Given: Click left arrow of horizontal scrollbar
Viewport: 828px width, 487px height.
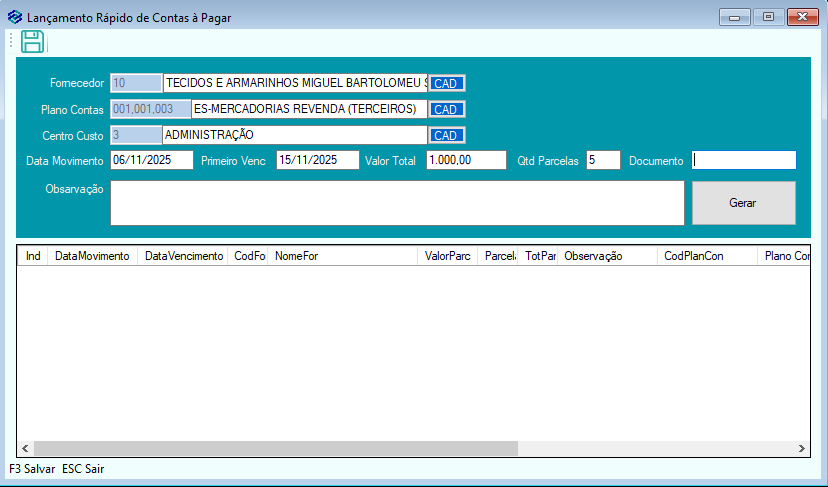Looking at the screenshot, I should (24, 449).
